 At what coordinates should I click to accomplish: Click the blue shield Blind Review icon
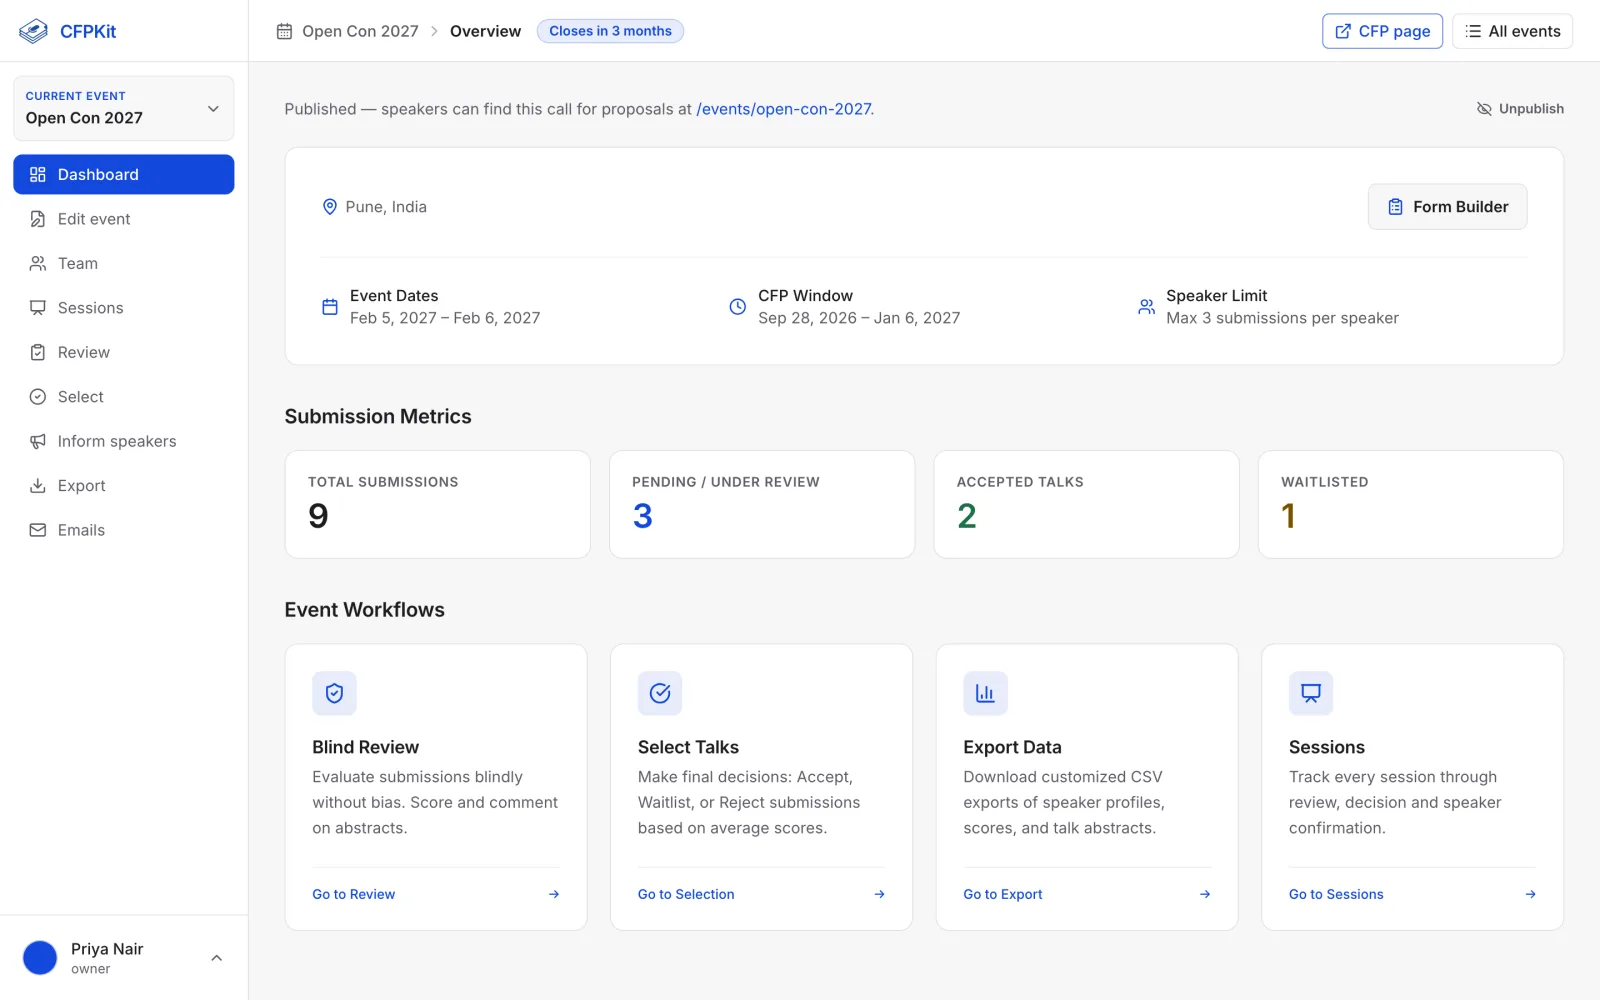334,693
